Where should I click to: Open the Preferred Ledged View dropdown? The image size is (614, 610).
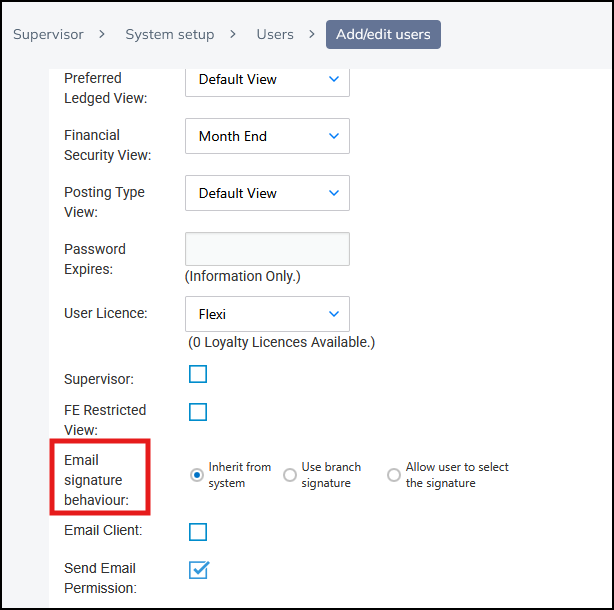click(x=267, y=79)
